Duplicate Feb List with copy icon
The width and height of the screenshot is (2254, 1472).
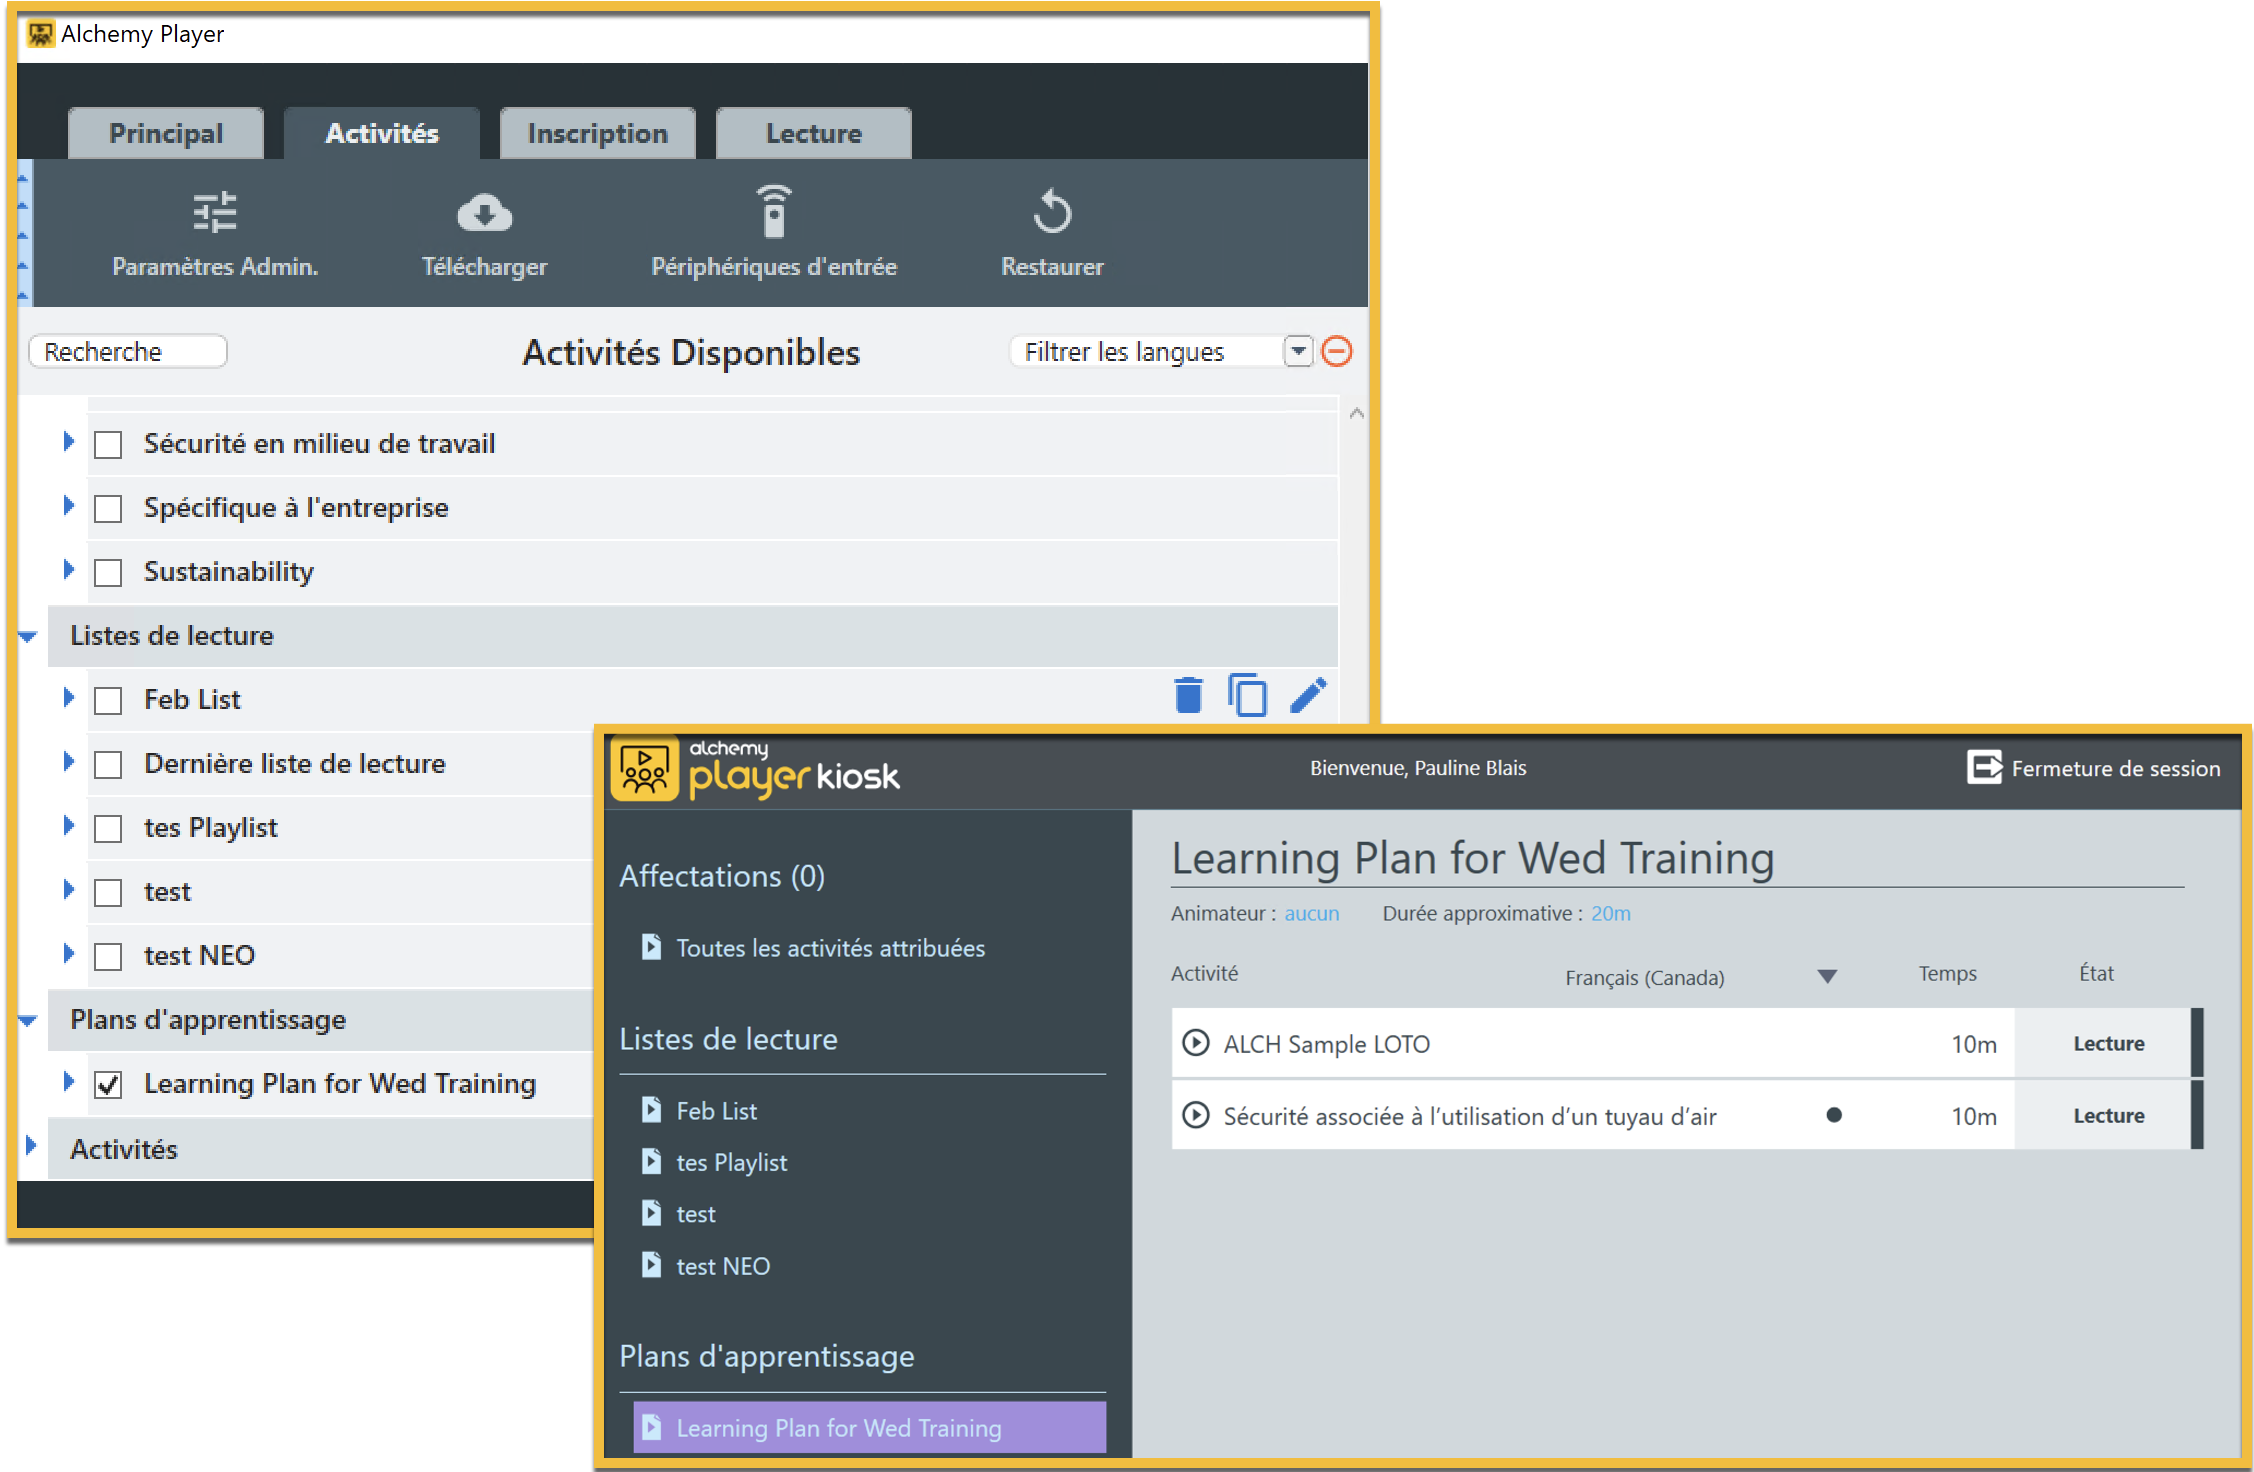(x=1248, y=695)
